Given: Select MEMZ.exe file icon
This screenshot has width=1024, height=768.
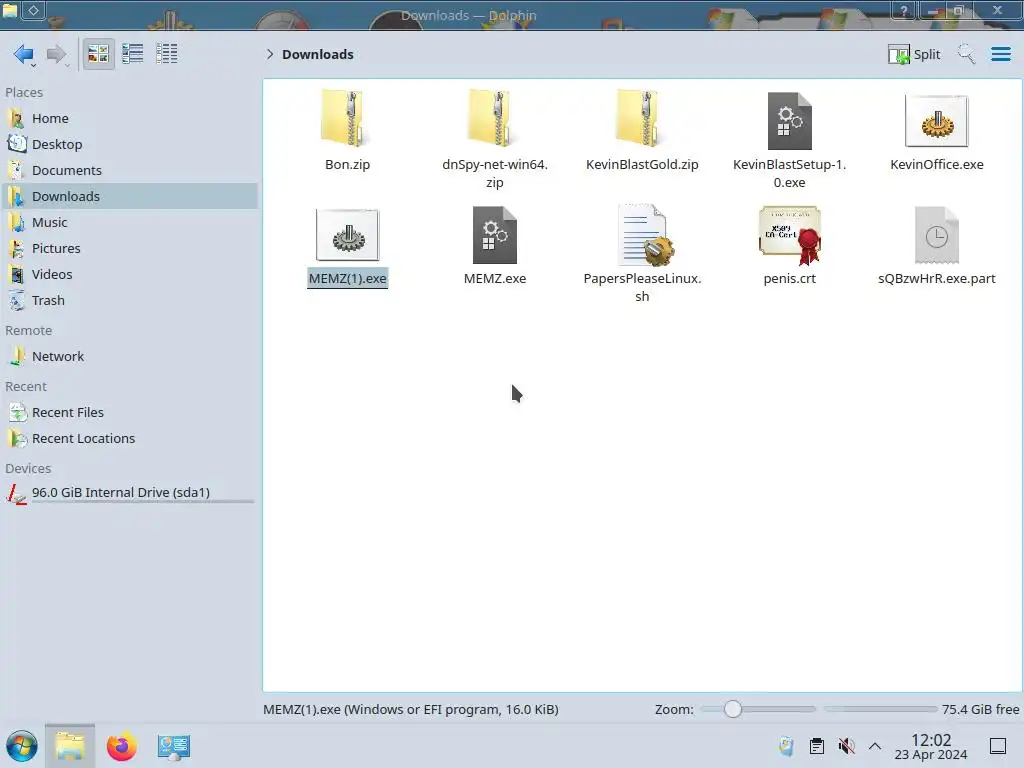Looking at the screenshot, I should tap(494, 235).
